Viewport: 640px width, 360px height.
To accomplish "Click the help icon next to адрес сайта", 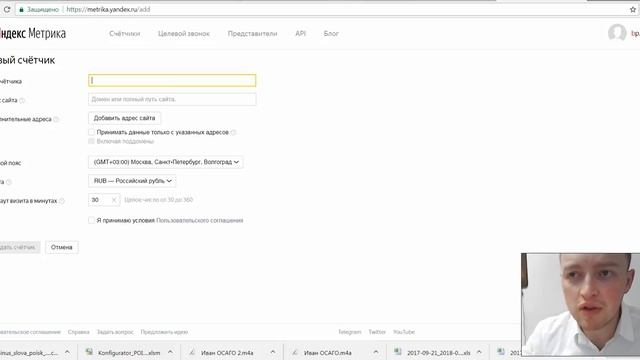I will click(x=22, y=100).
